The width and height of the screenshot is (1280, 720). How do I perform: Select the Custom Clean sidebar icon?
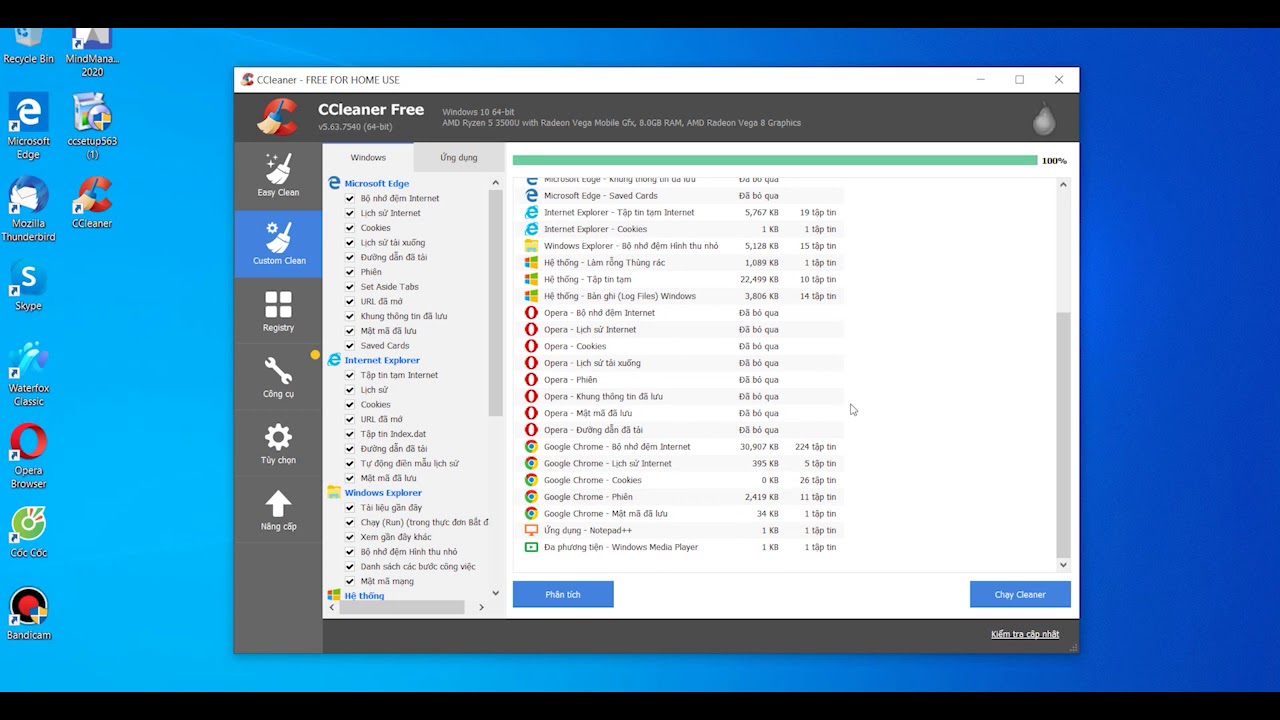(x=278, y=244)
